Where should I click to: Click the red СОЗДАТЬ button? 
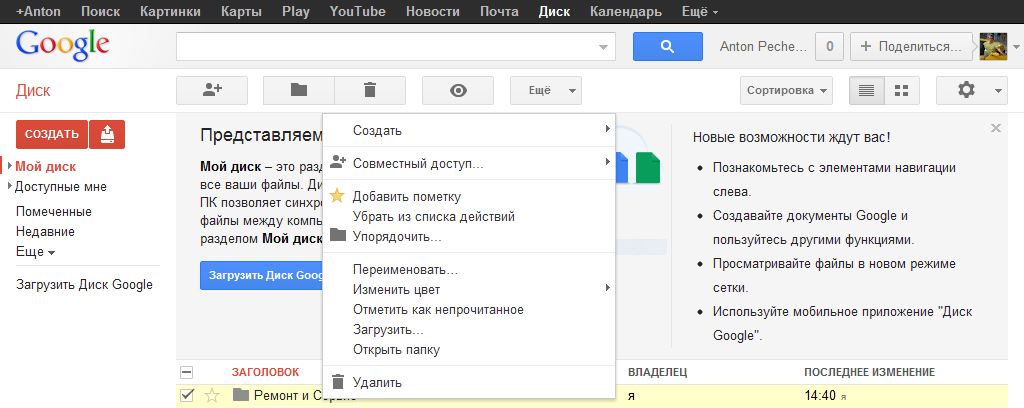pyautogui.click(x=52, y=134)
